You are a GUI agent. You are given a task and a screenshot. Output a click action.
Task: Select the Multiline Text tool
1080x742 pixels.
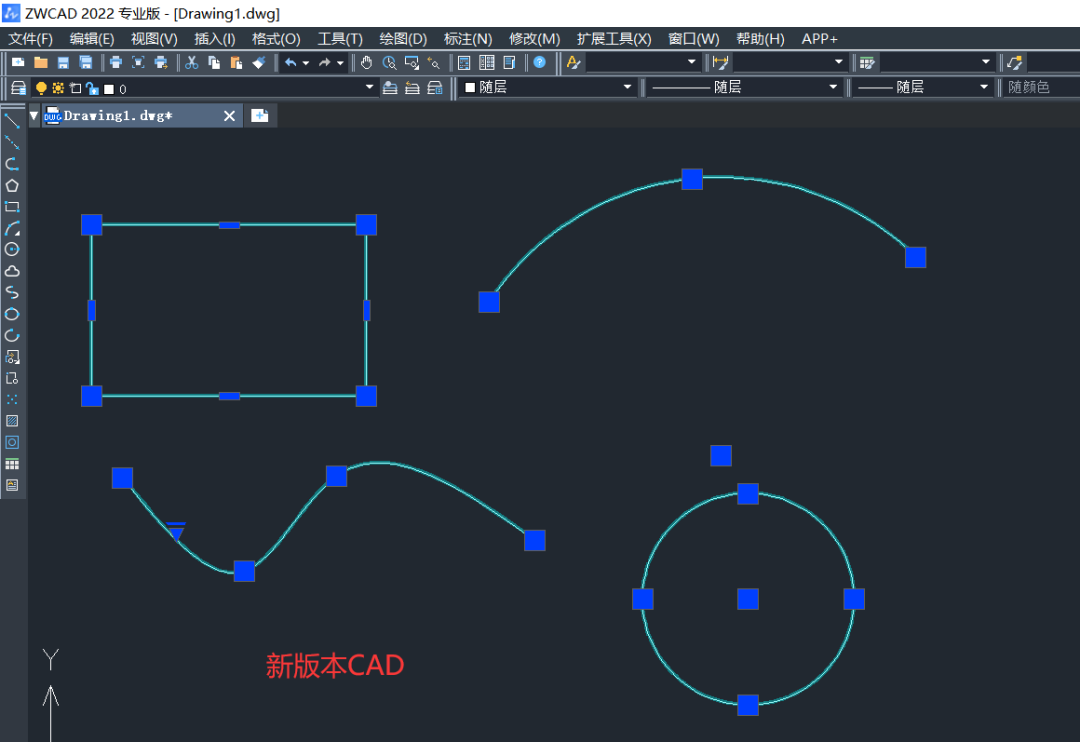pyautogui.click(x=12, y=485)
